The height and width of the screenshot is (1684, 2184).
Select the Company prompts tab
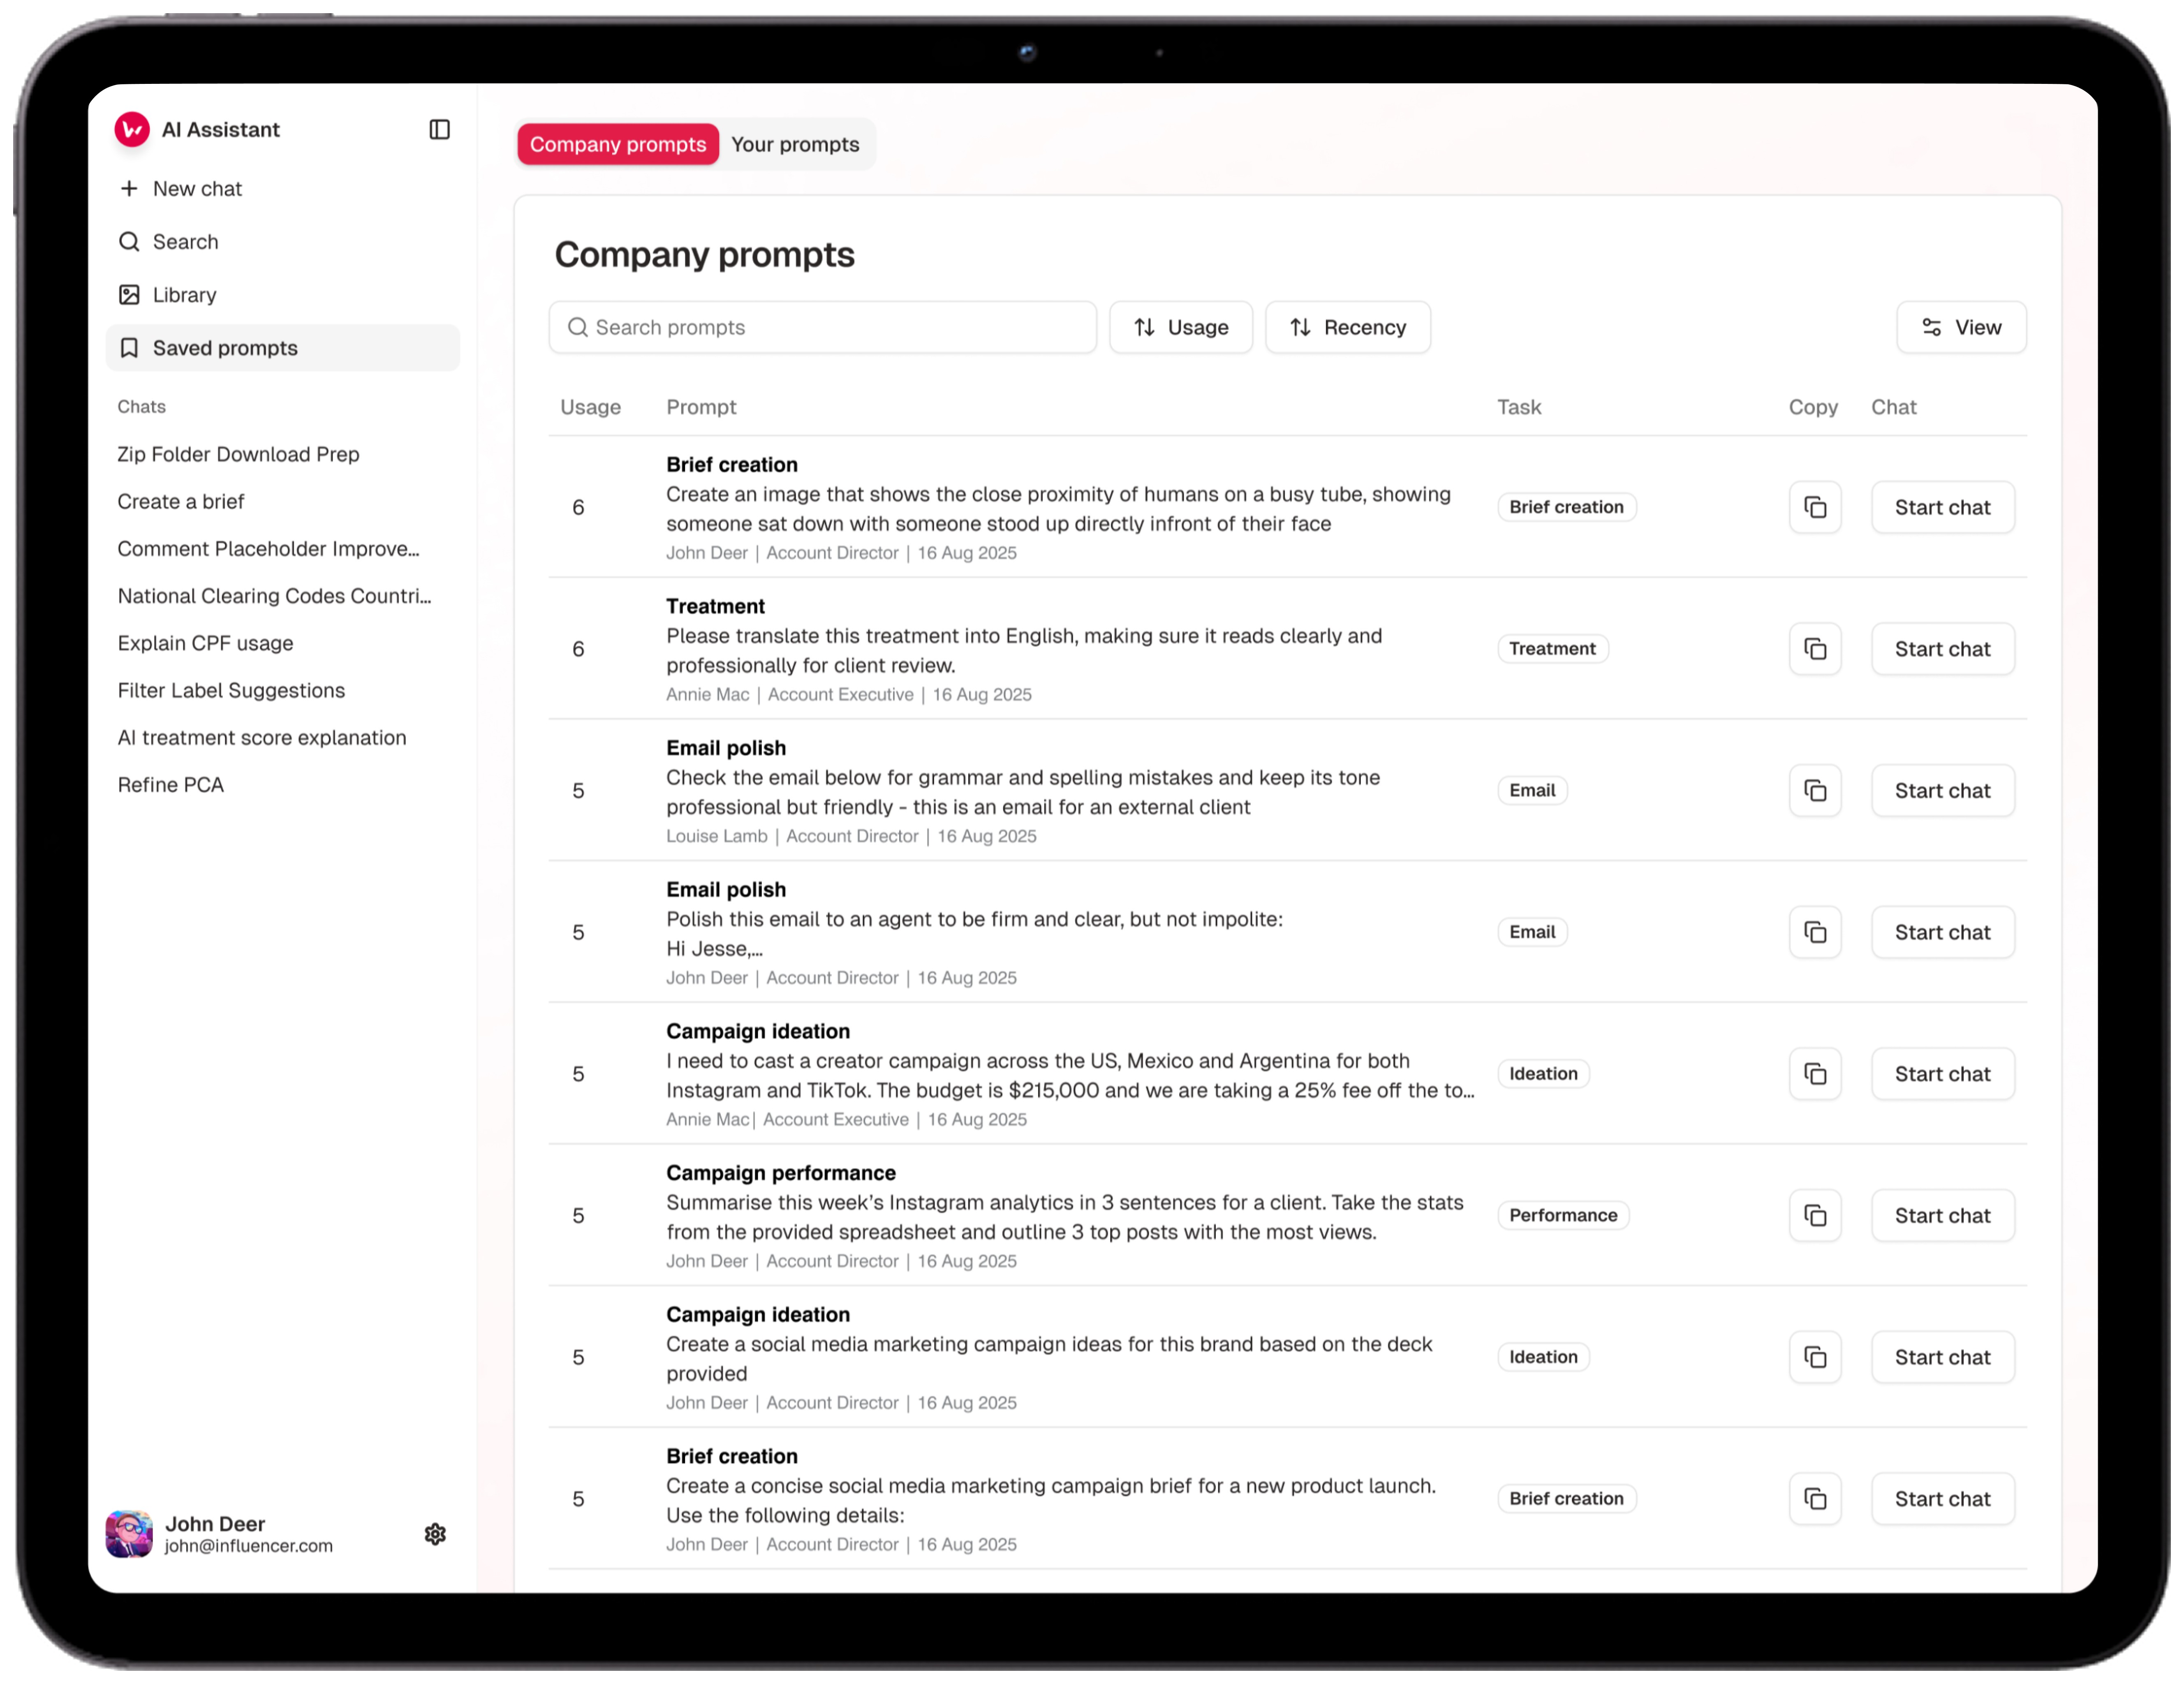pos(617,144)
